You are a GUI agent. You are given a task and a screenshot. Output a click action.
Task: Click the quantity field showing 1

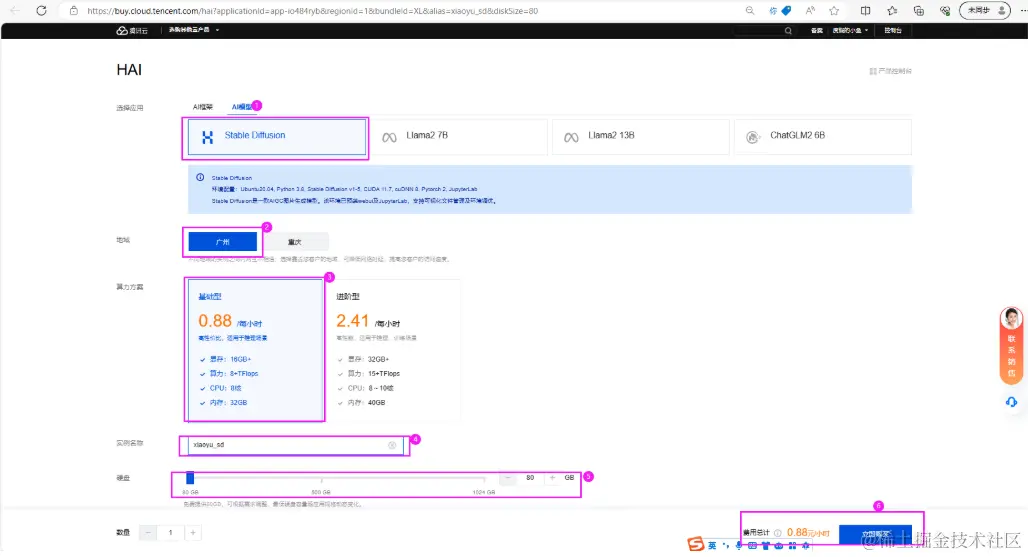170,533
